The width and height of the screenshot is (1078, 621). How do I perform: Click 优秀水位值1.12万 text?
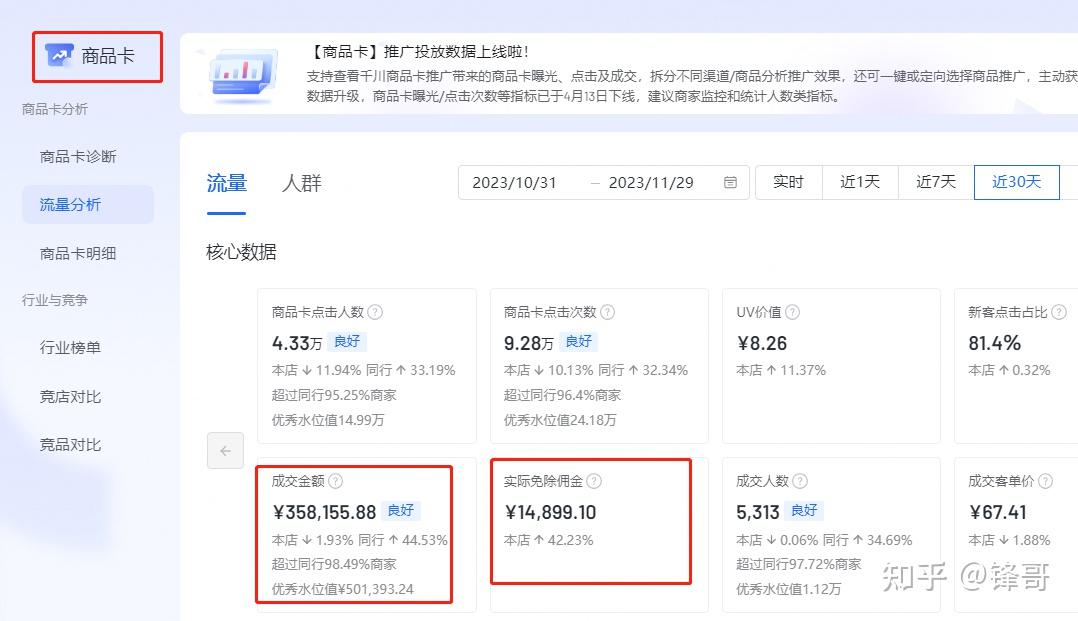pos(789,589)
